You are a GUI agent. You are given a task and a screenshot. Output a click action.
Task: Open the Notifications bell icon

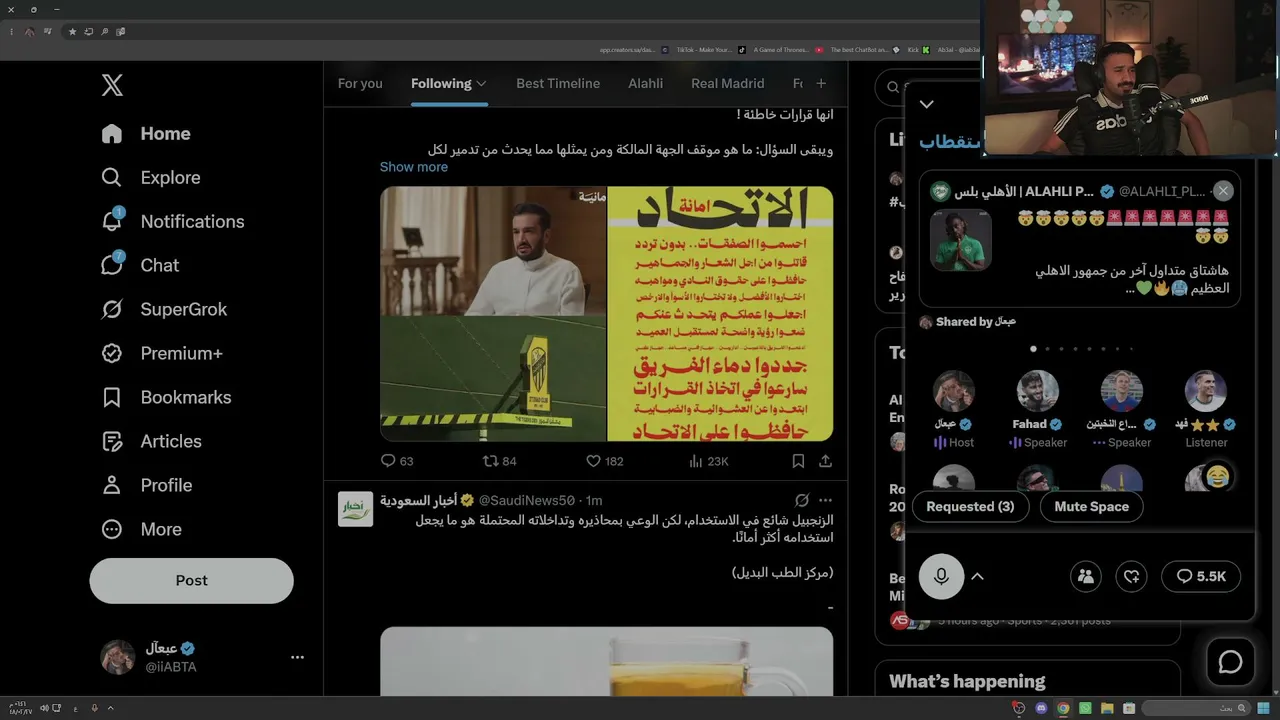(112, 221)
